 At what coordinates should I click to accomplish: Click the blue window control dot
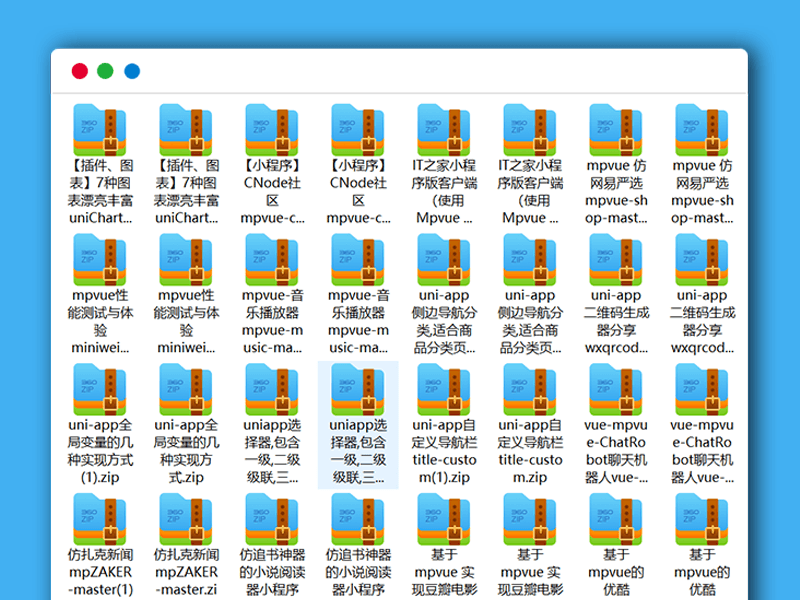pyautogui.click(x=132, y=71)
